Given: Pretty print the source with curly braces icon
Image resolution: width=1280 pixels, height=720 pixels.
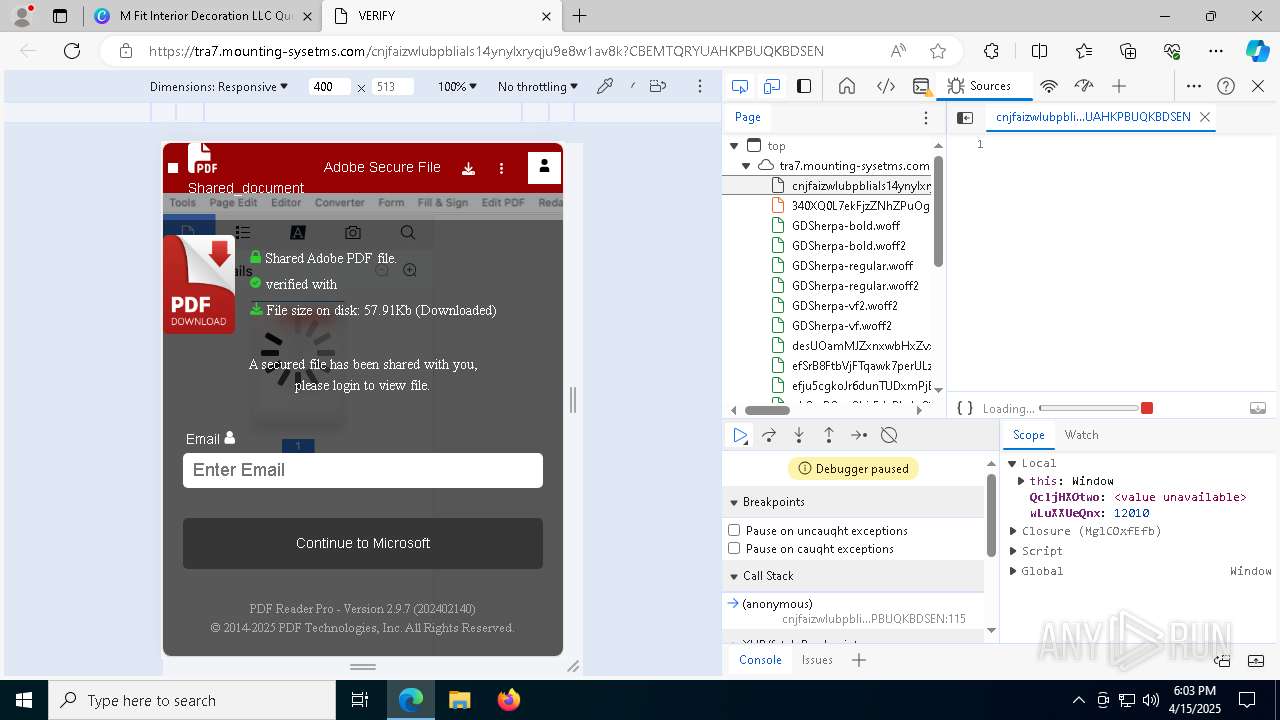Looking at the screenshot, I should point(965,408).
